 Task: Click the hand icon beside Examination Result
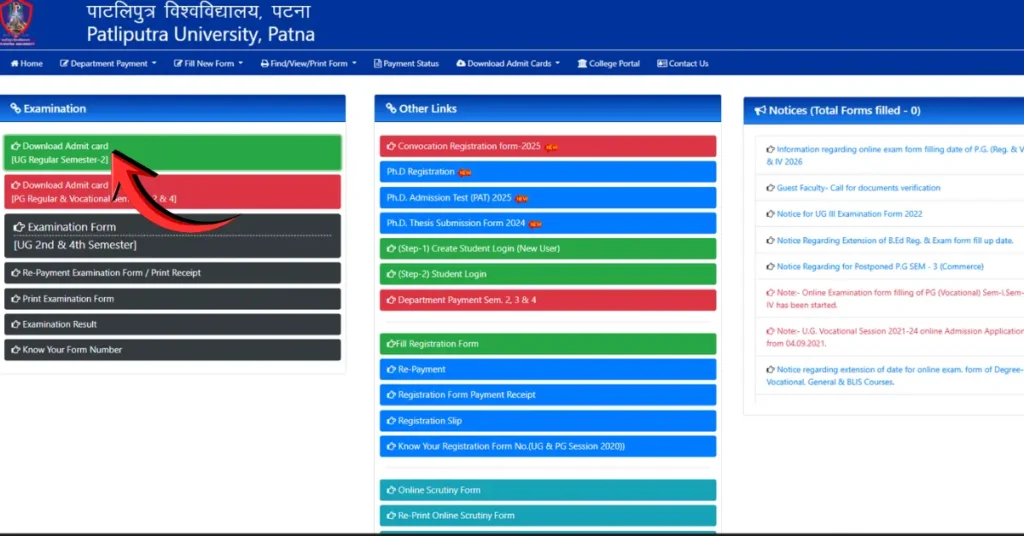(x=16, y=324)
